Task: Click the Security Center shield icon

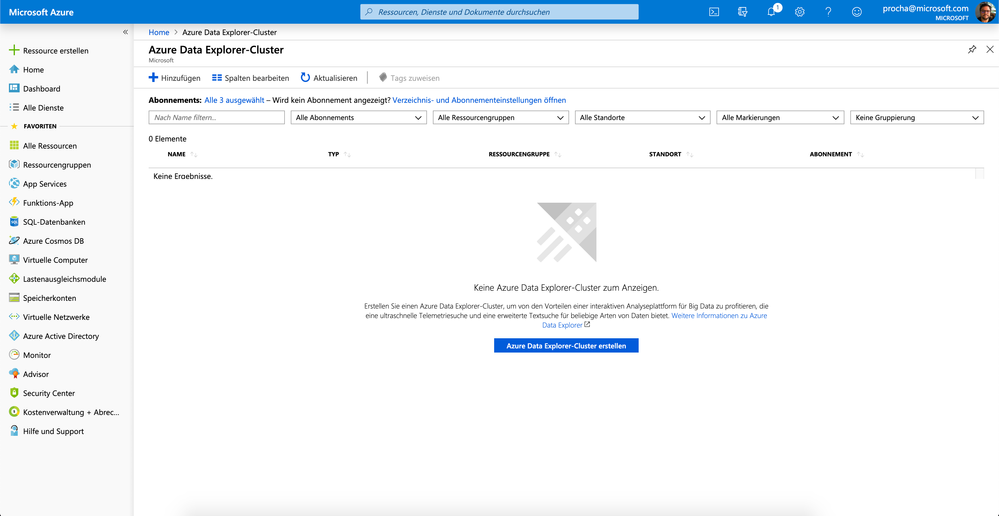Action: pos(14,393)
